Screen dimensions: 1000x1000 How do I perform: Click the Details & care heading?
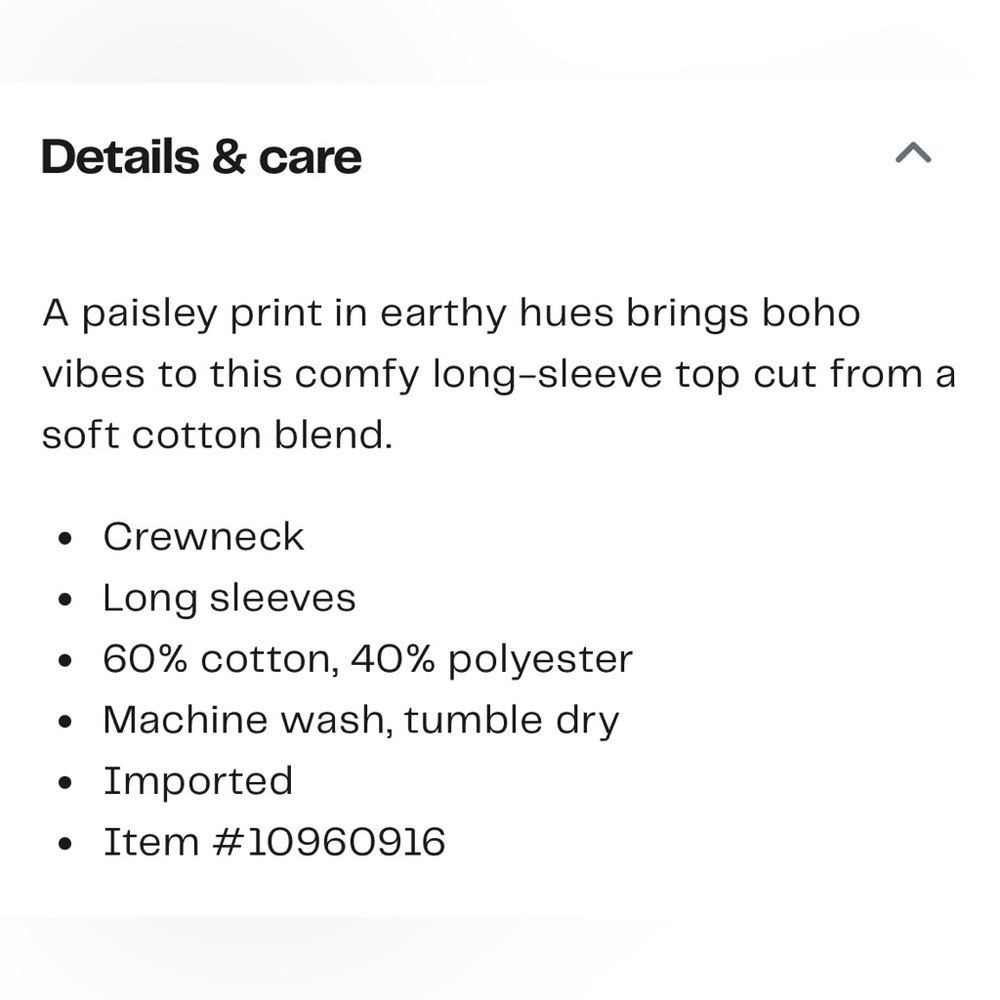tap(202, 157)
